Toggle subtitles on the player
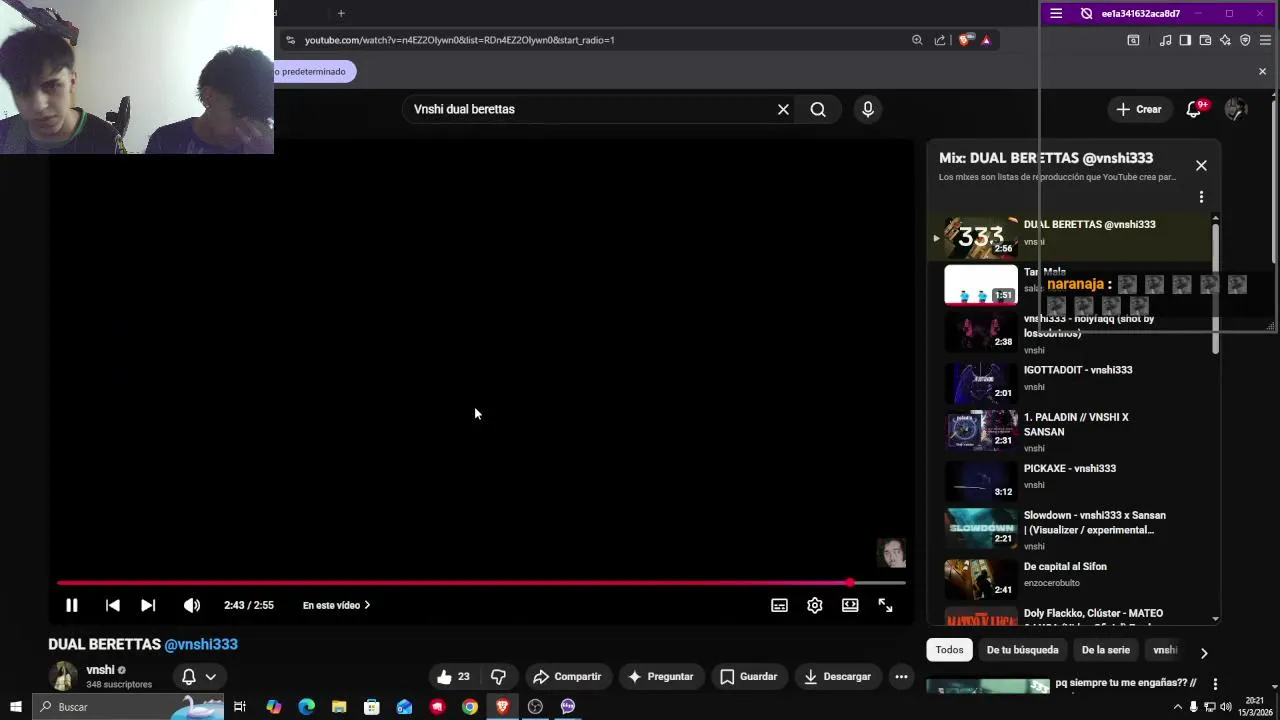The width and height of the screenshot is (1280, 720). [x=779, y=605]
